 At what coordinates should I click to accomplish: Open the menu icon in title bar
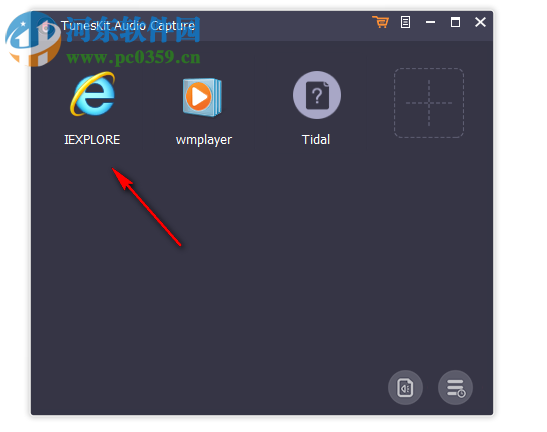point(405,22)
